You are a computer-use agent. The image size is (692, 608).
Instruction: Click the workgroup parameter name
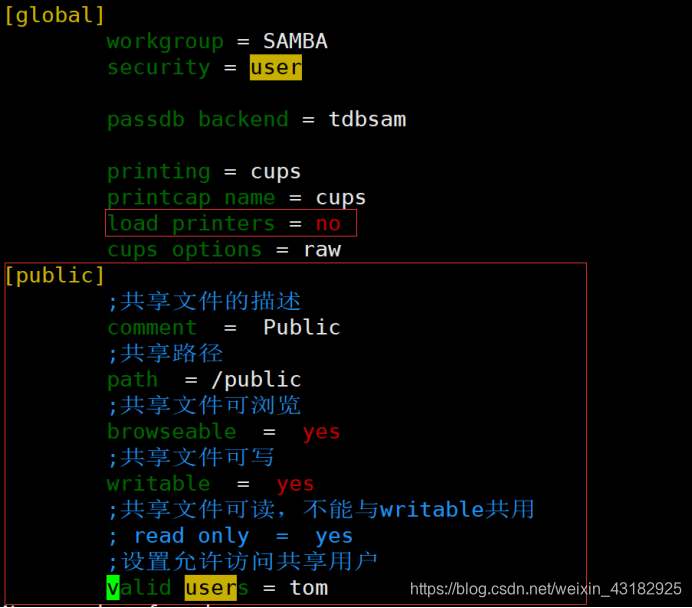coord(165,41)
